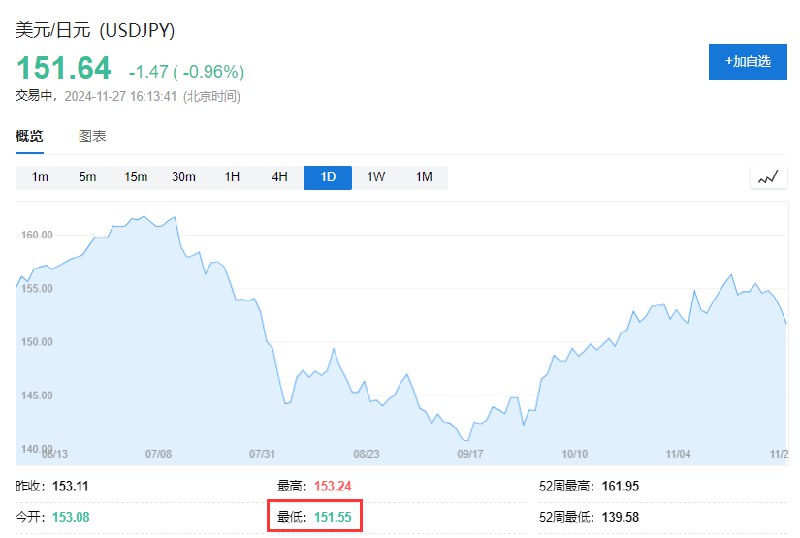Click the 52周最高 value 161.95

click(x=620, y=486)
